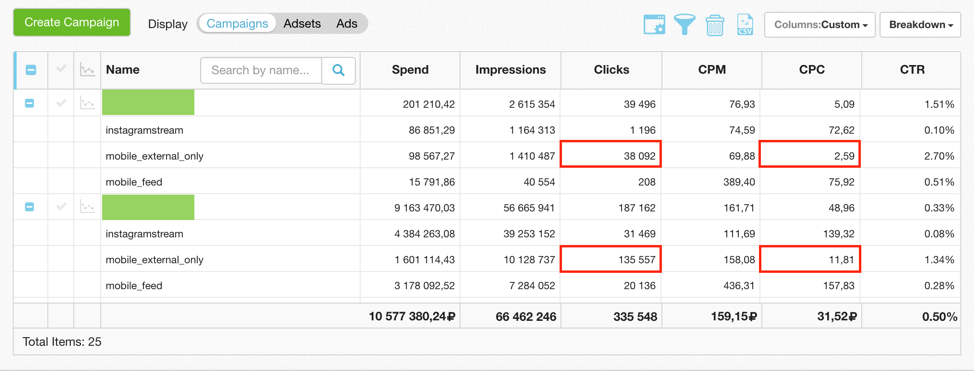Click the chart icon in header row
974x371 pixels.
tap(88, 70)
